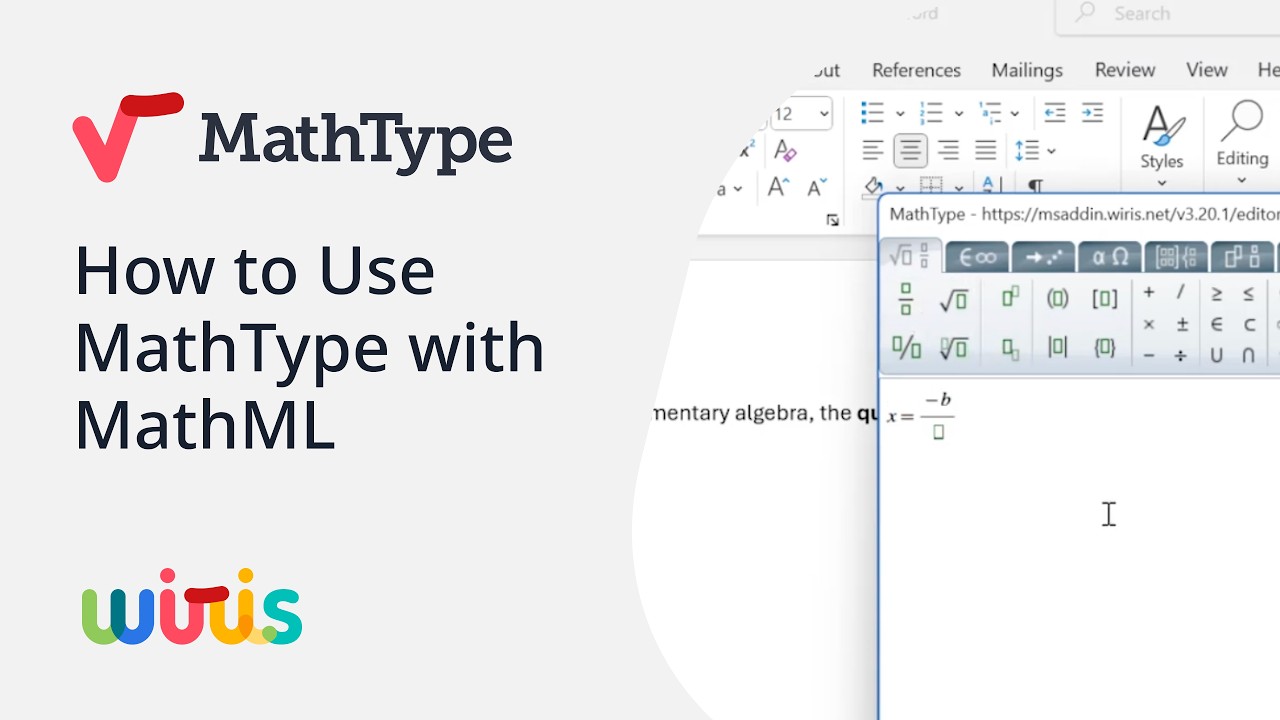The height and width of the screenshot is (720, 1280).
Task: Click Word's Clear All Formatting icon
Action: tap(785, 151)
